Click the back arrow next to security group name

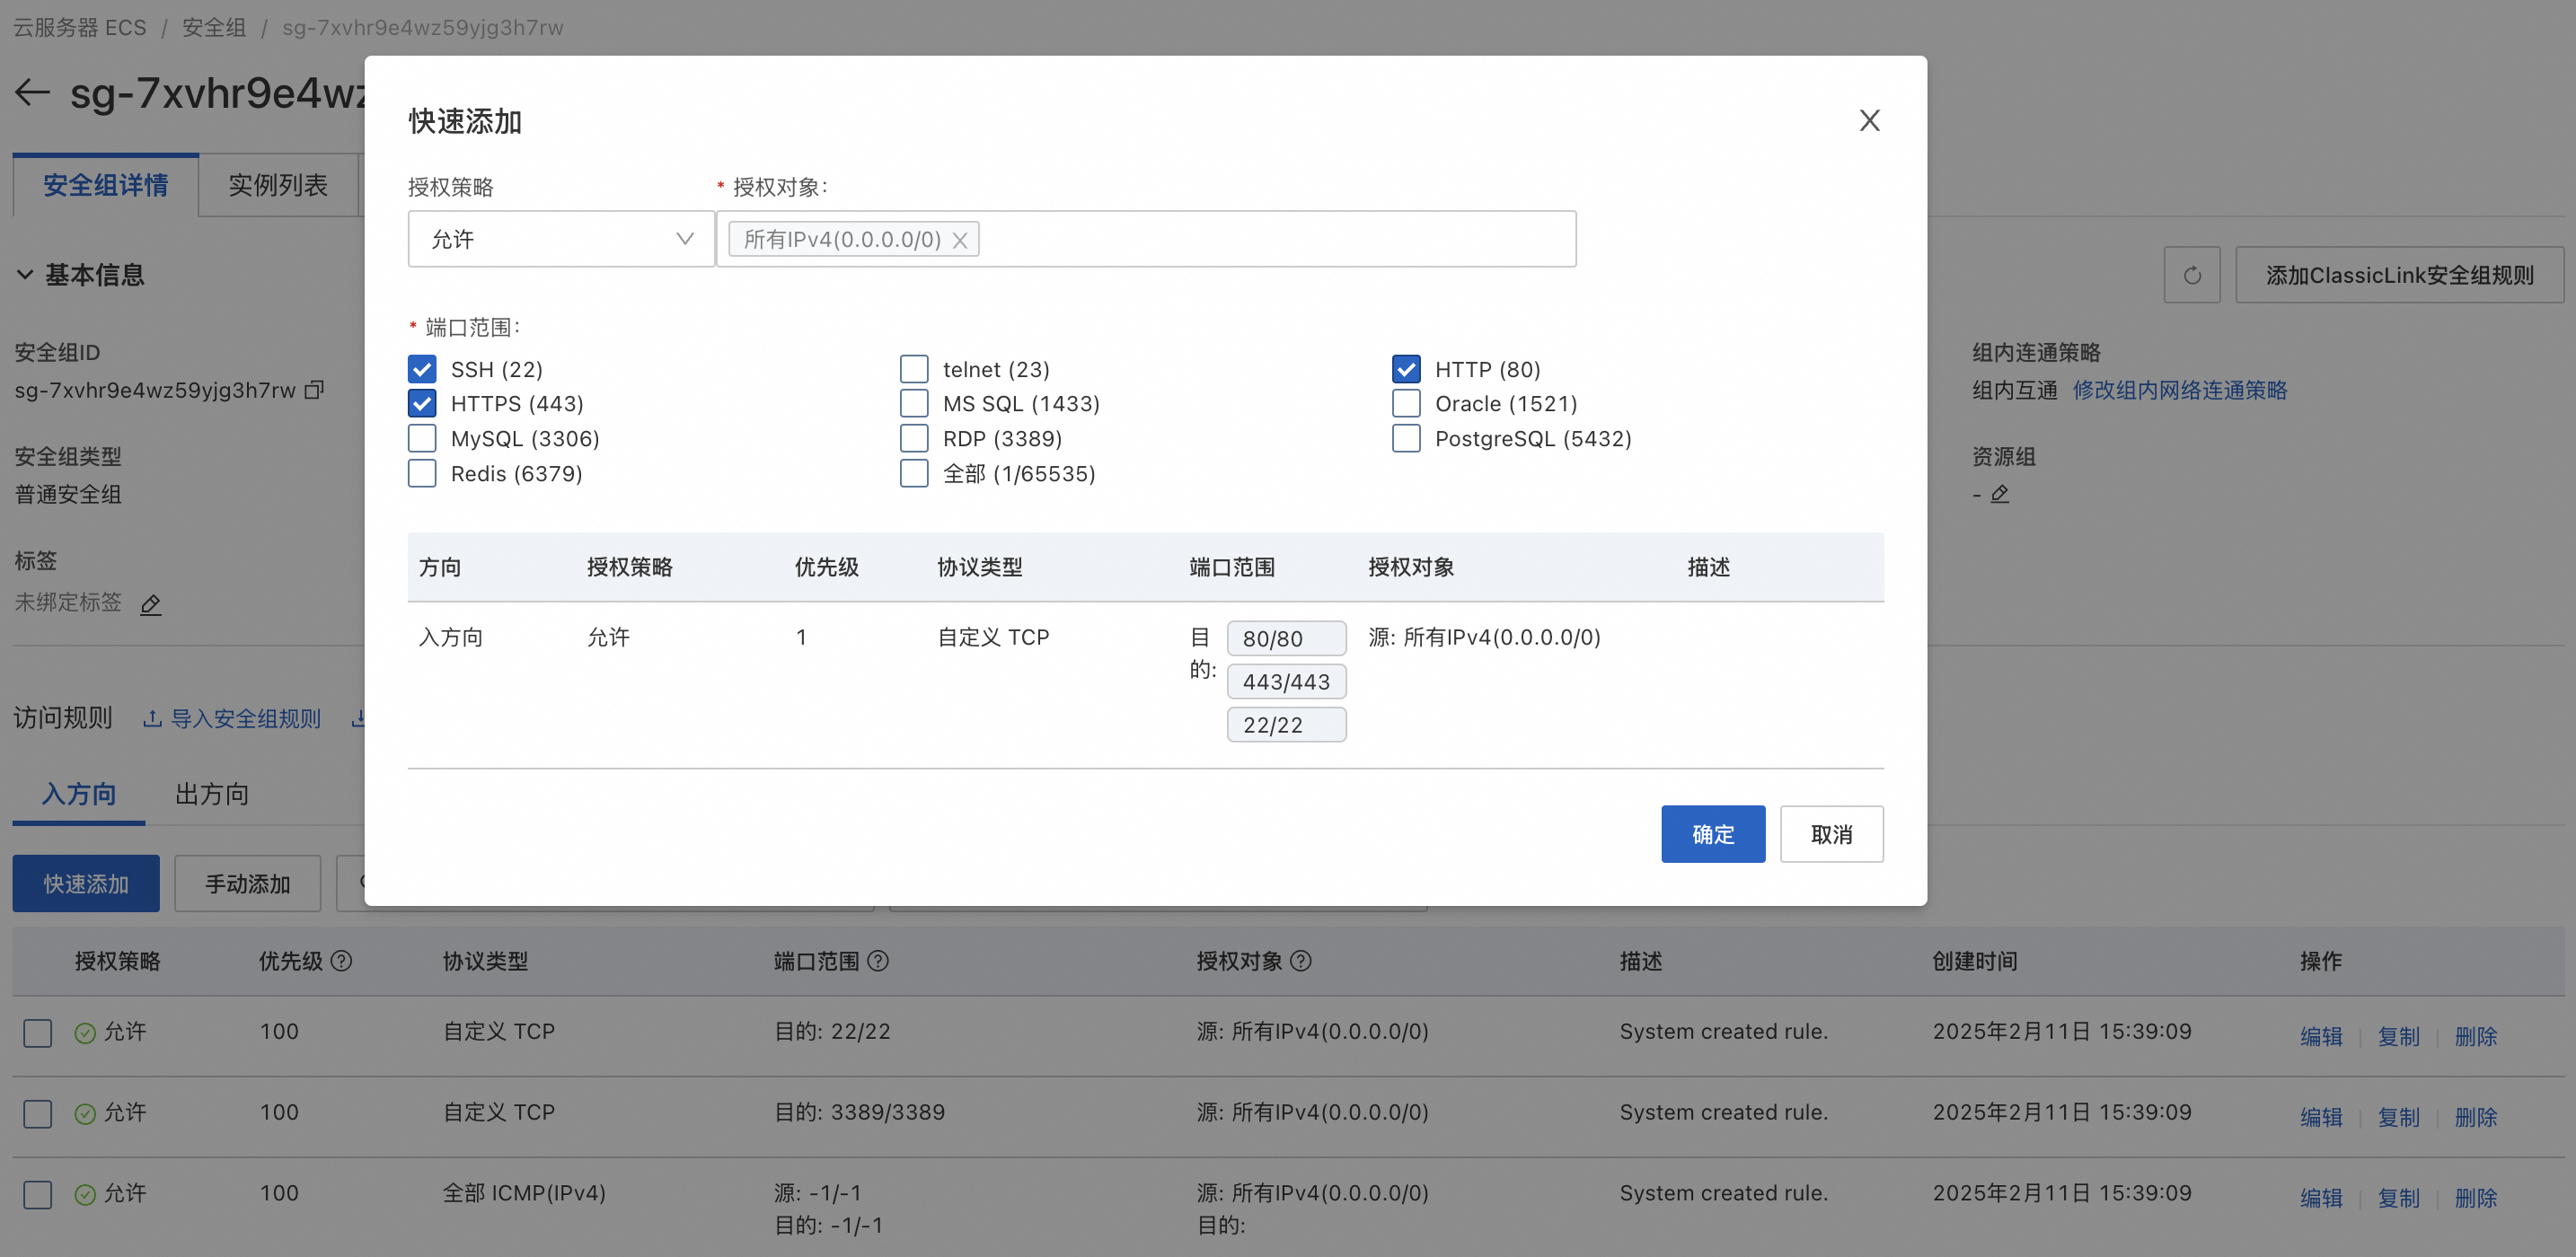pyautogui.click(x=32, y=93)
